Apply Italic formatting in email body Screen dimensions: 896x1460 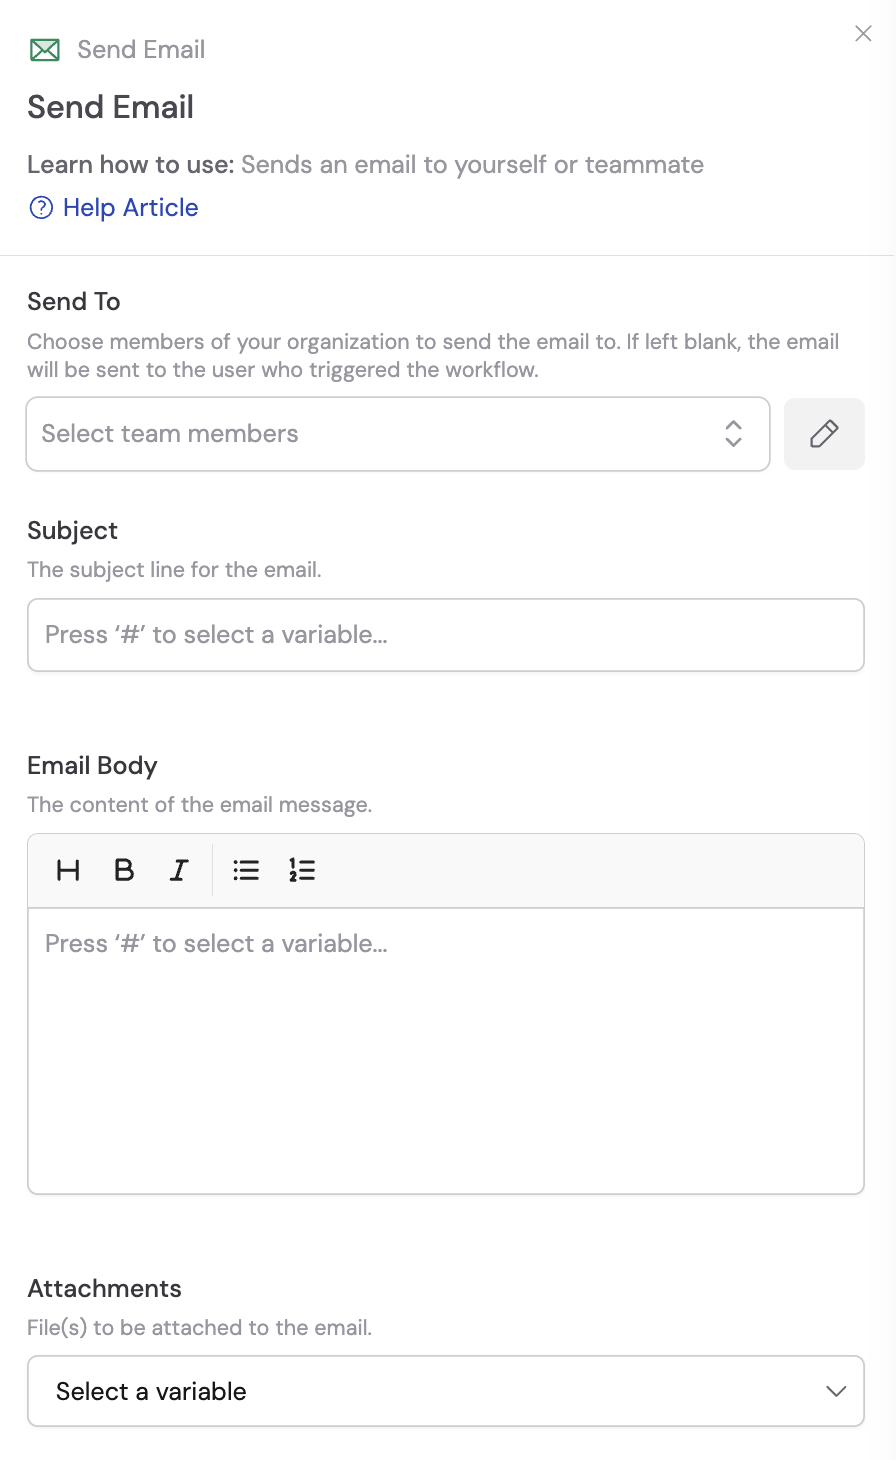point(178,870)
